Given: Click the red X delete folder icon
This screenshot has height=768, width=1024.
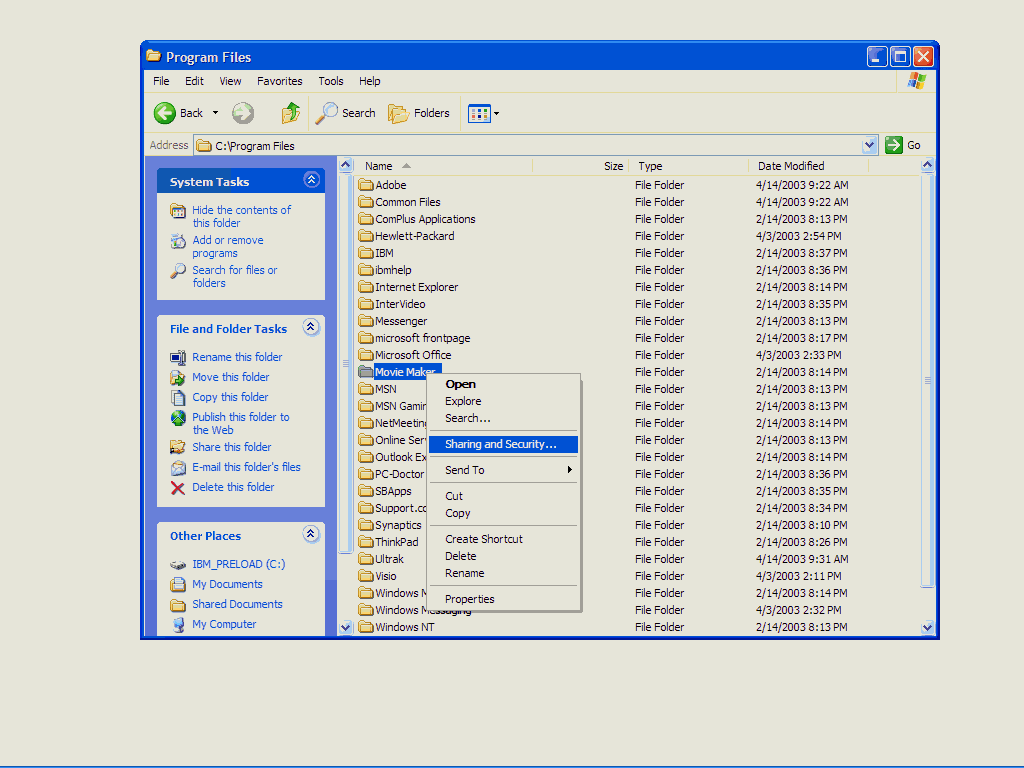Looking at the screenshot, I should coord(178,488).
